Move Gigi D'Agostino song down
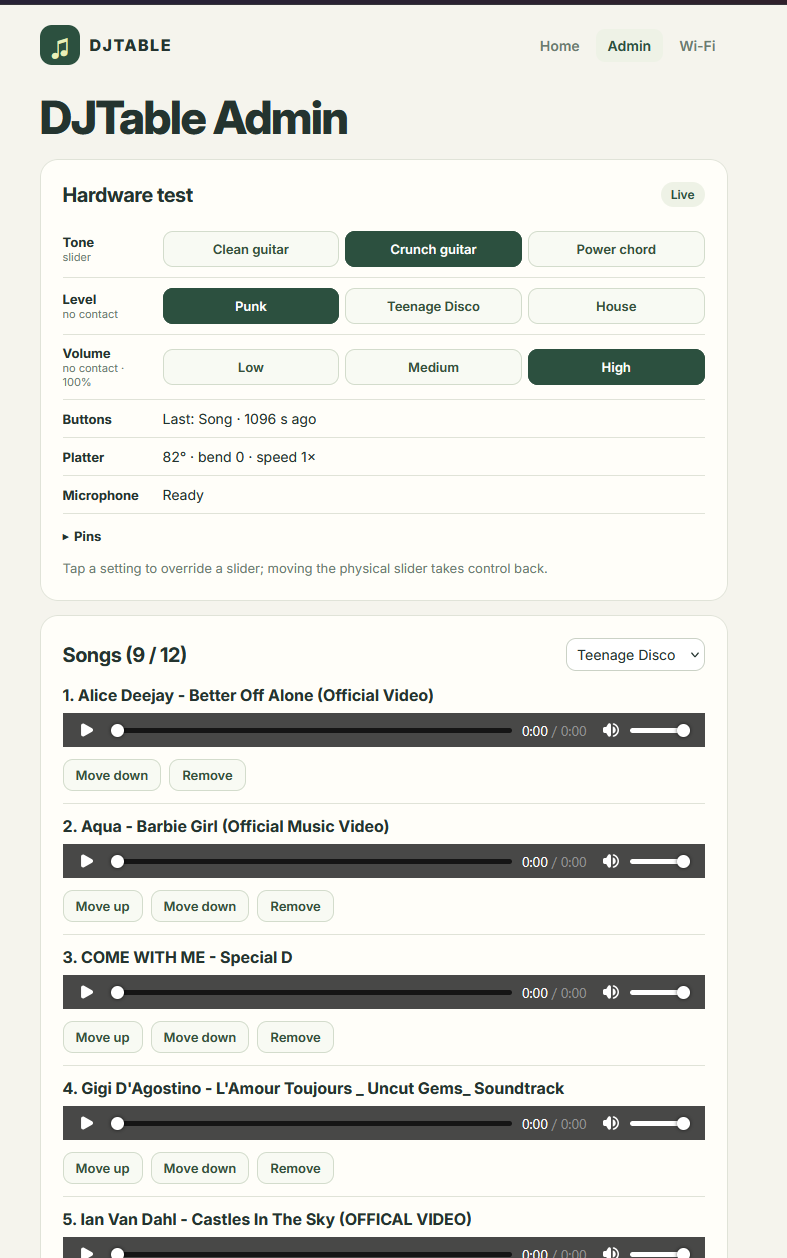This screenshot has height=1258, width=787. click(200, 1168)
